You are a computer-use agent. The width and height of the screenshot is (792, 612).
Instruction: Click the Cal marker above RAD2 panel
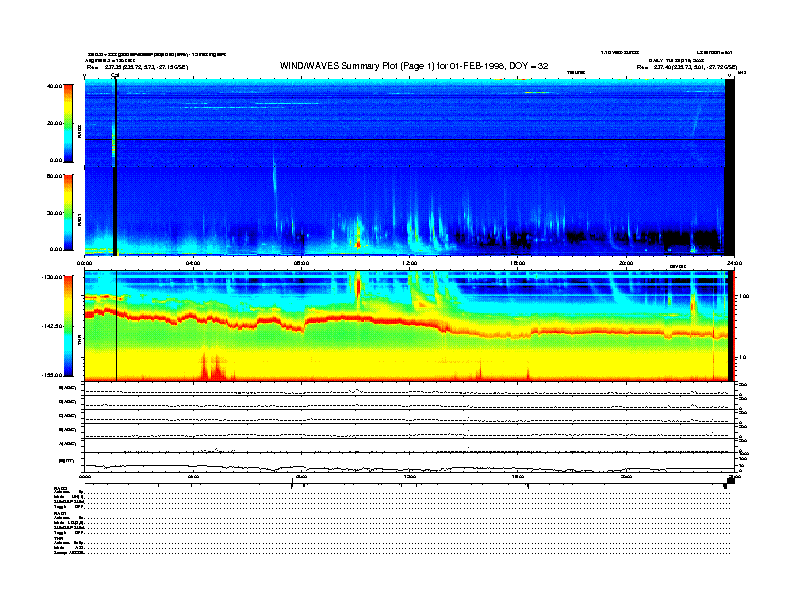pos(115,76)
